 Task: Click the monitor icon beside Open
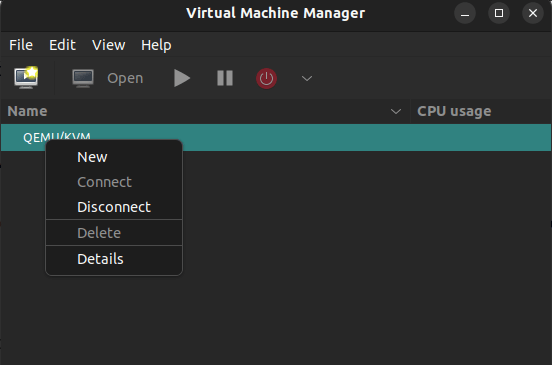pyautogui.click(x=83, y=78)
